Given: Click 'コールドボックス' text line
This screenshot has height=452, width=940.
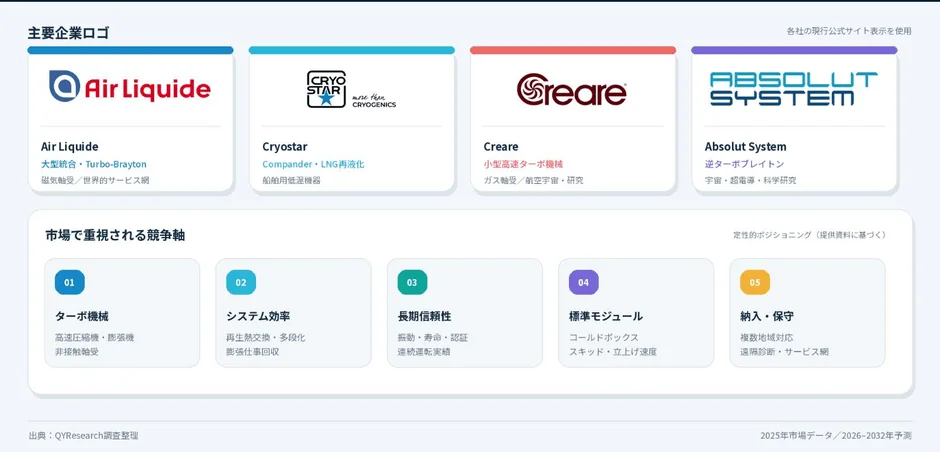Looking at the screenshot, I should point(604,338).
